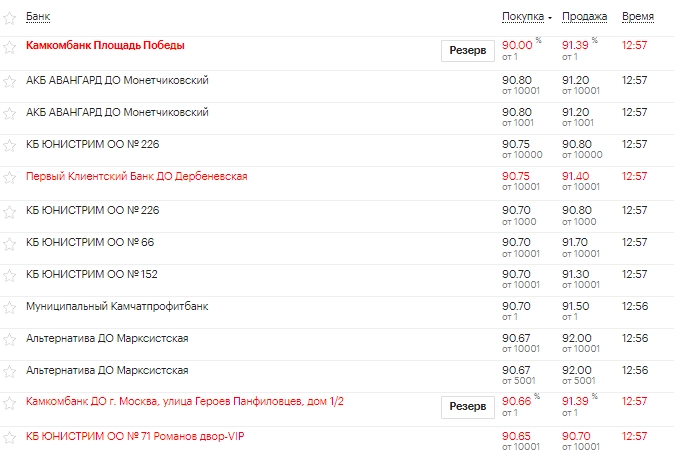The height and width of the screenshot is (455, 674).
Task: Click star next to КБ ЮНИСТРИМ № 152
Action: click(x=10, y=275)
